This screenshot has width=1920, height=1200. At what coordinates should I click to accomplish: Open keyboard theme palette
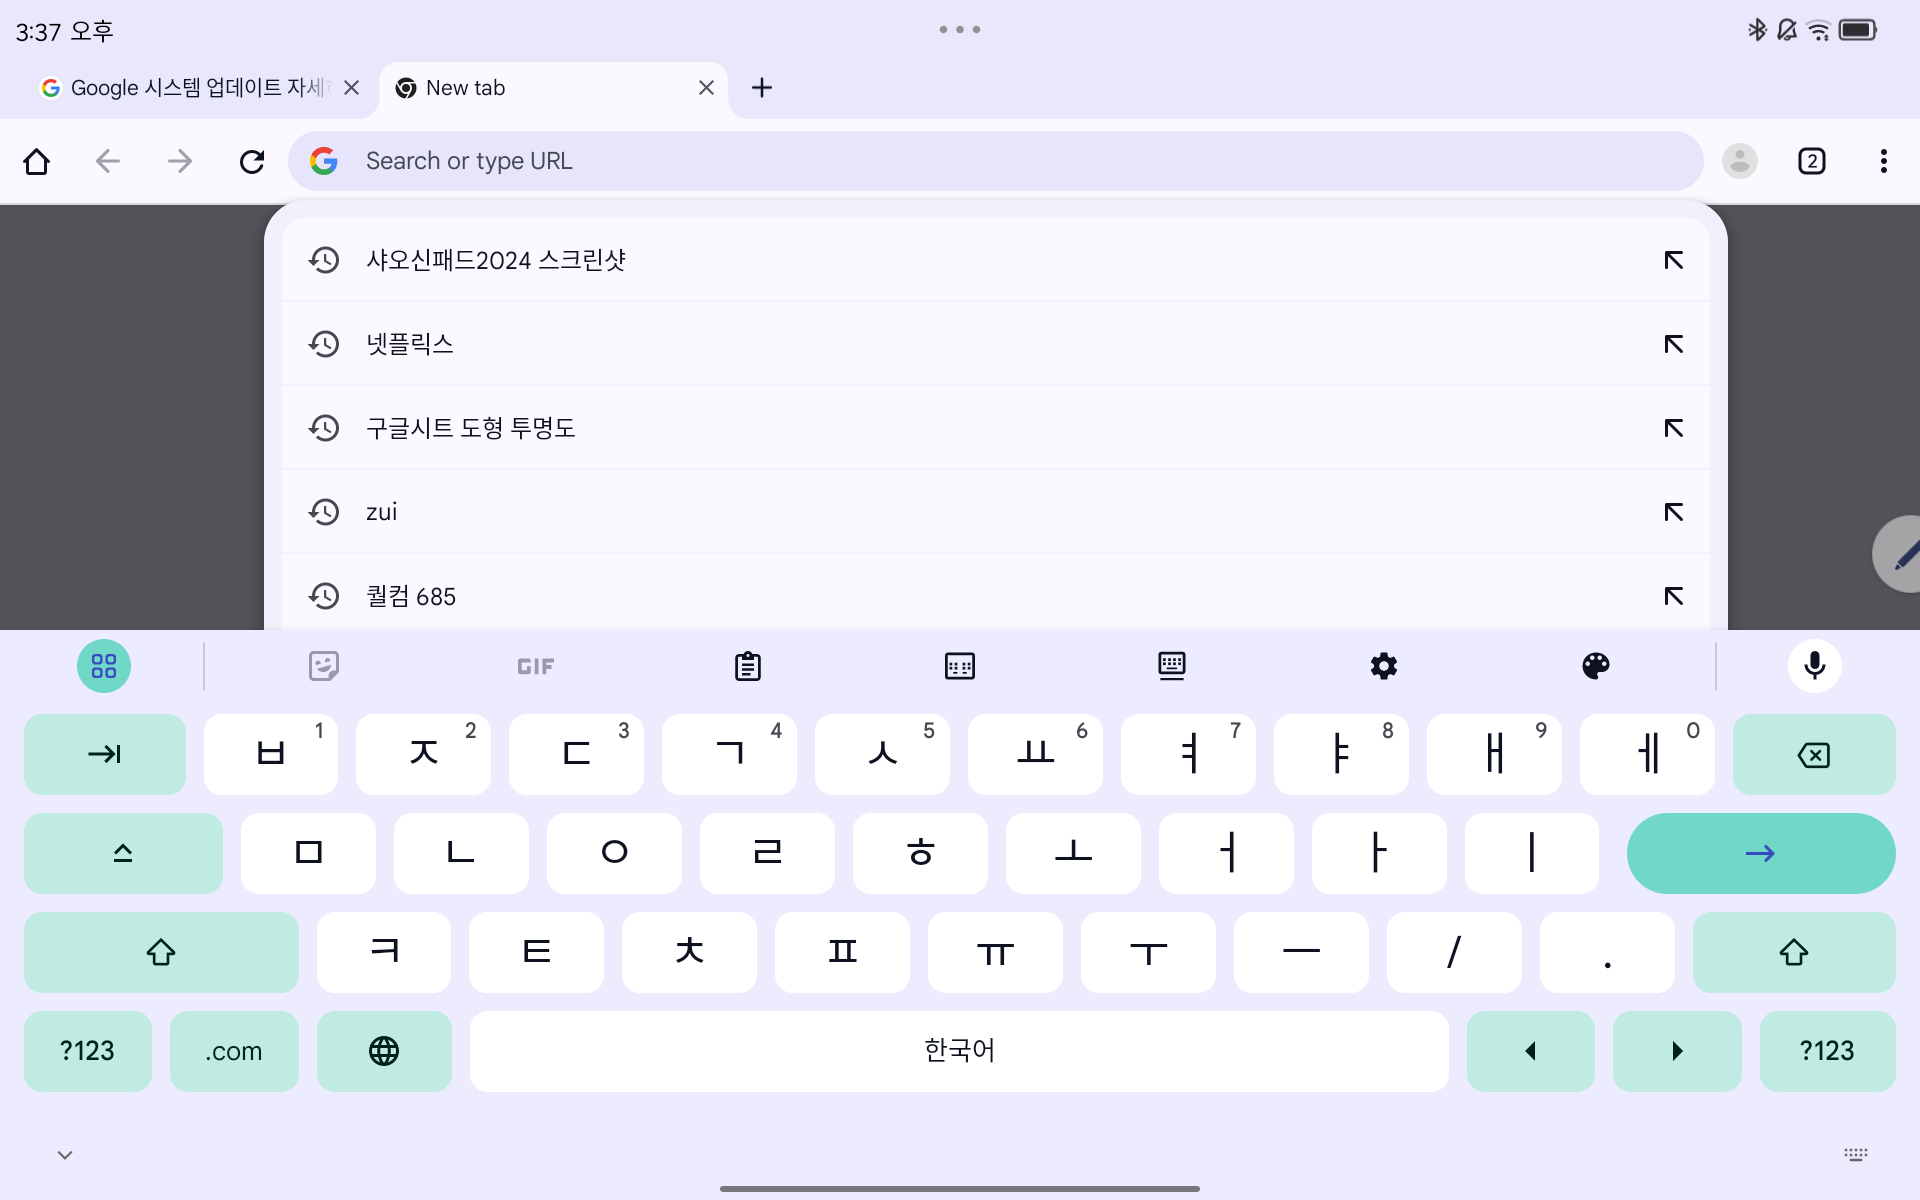pos(1596,666)
